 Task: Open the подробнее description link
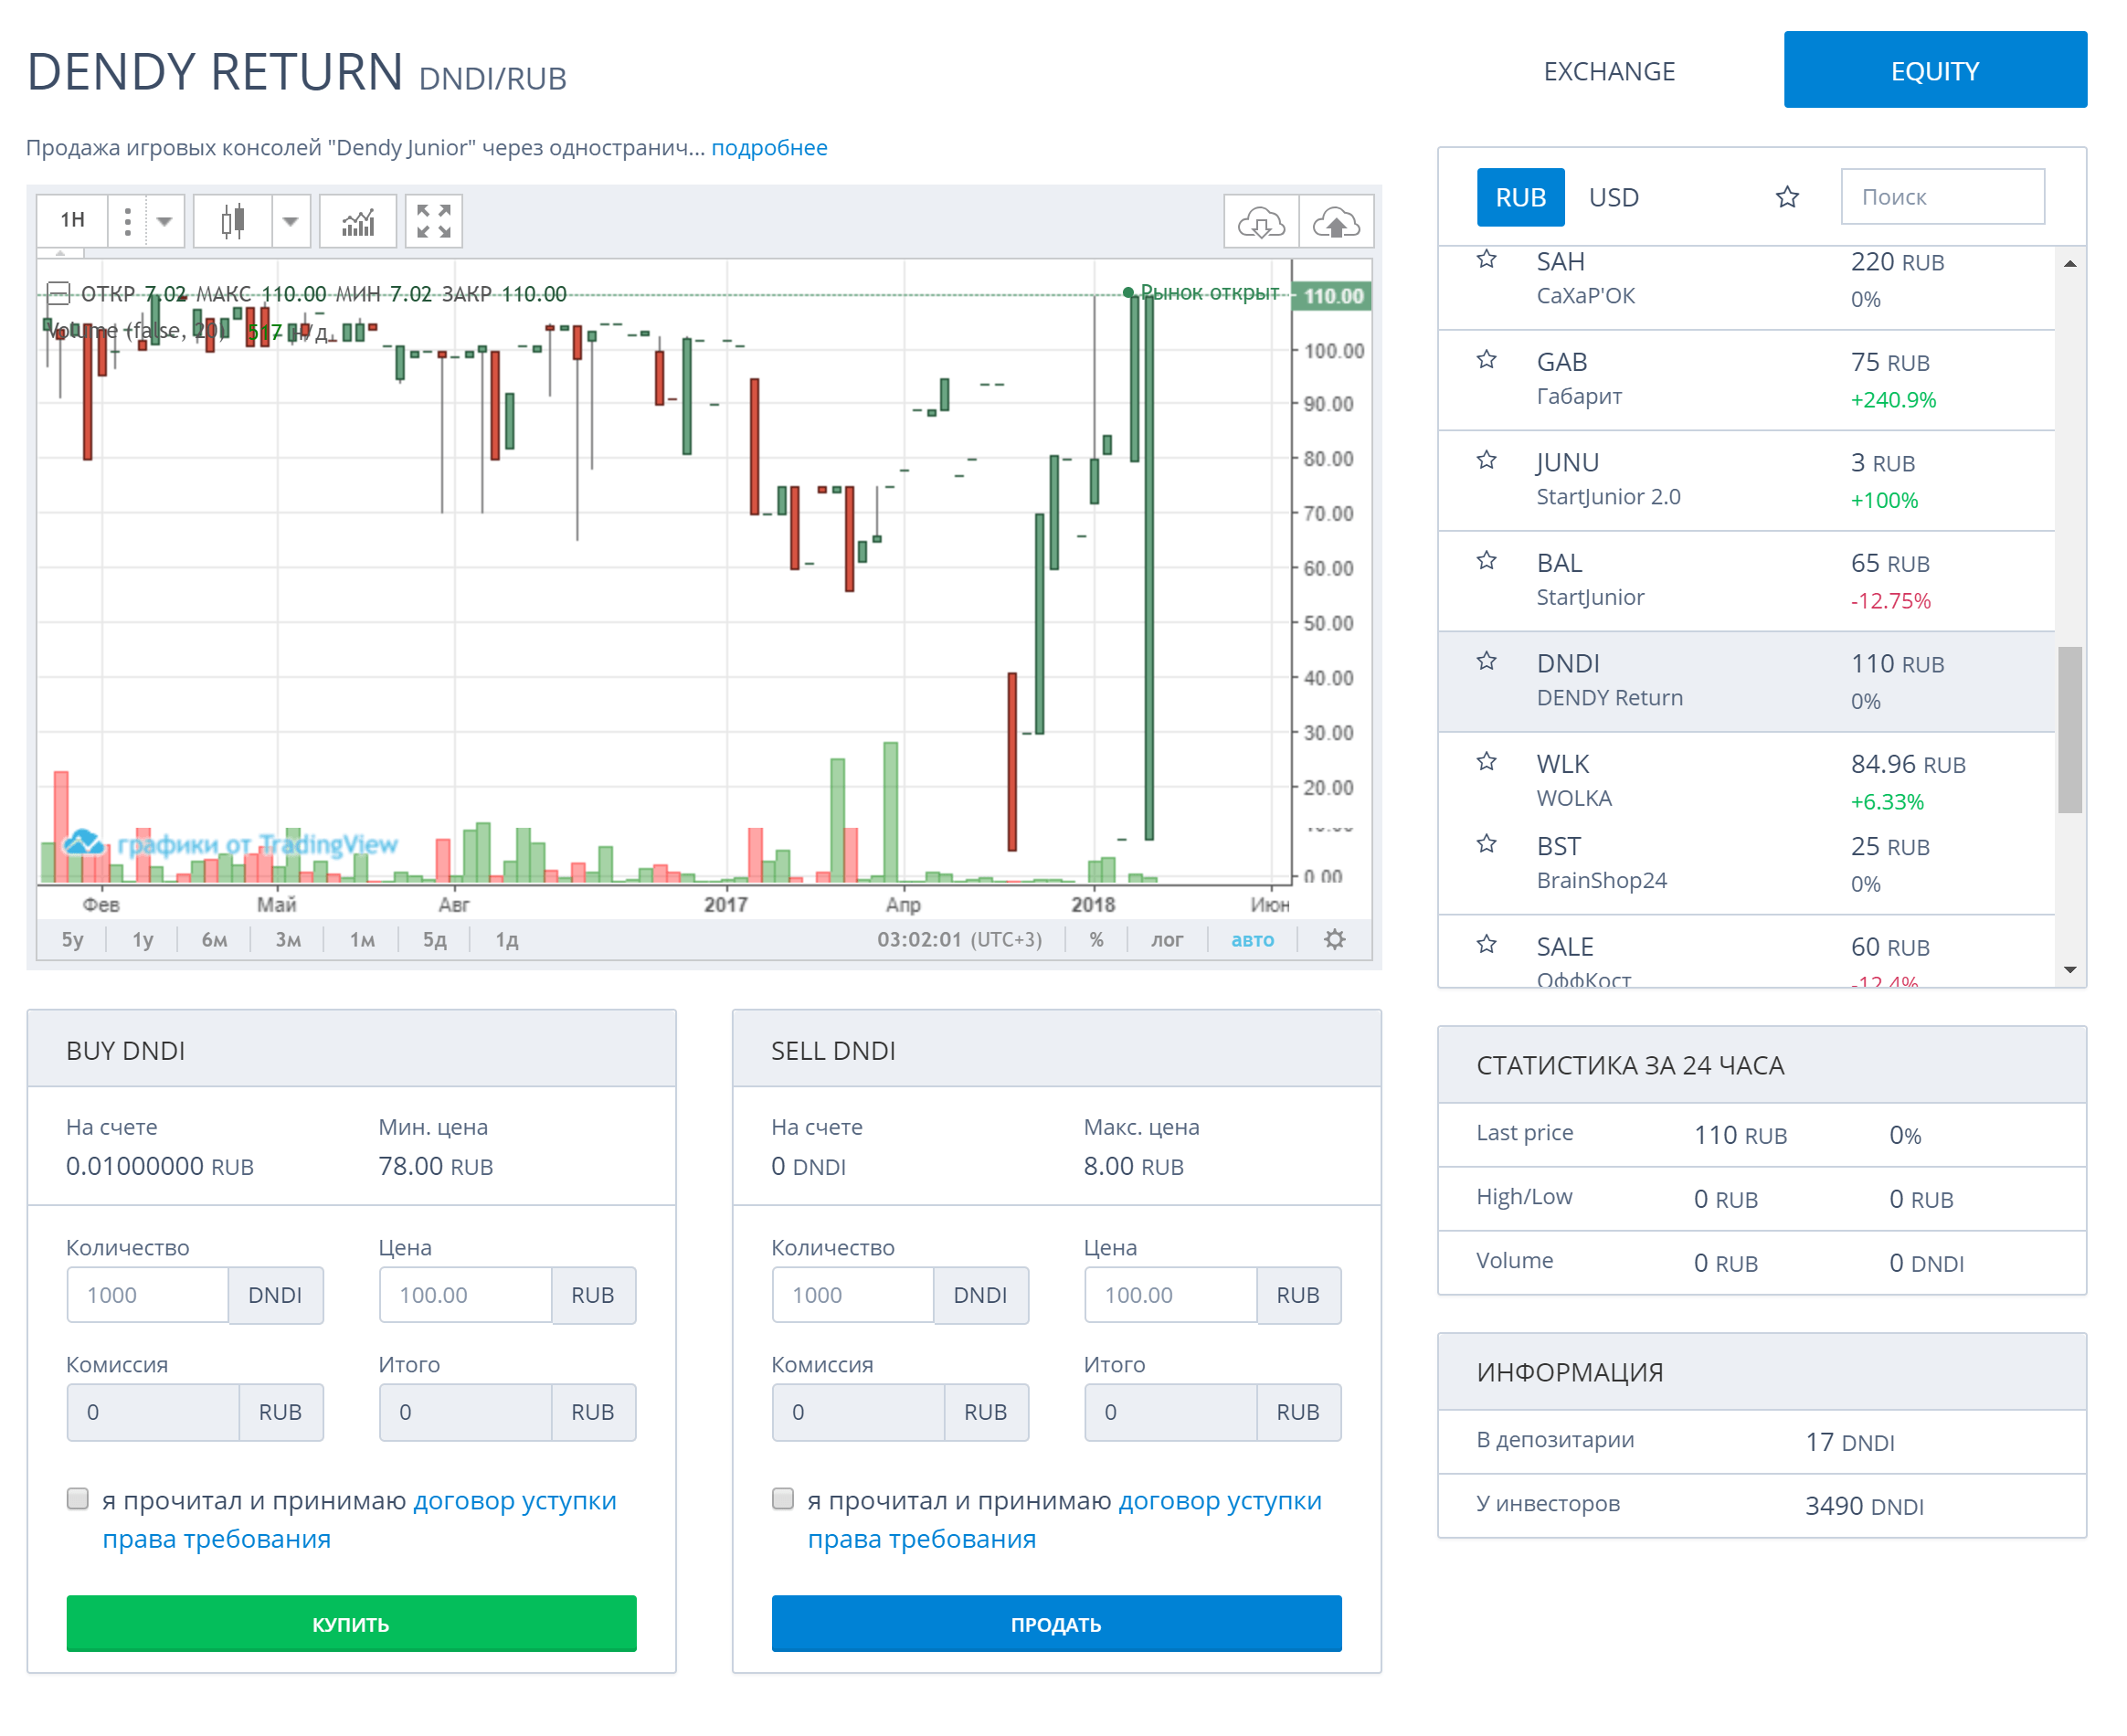coord(770,148)
